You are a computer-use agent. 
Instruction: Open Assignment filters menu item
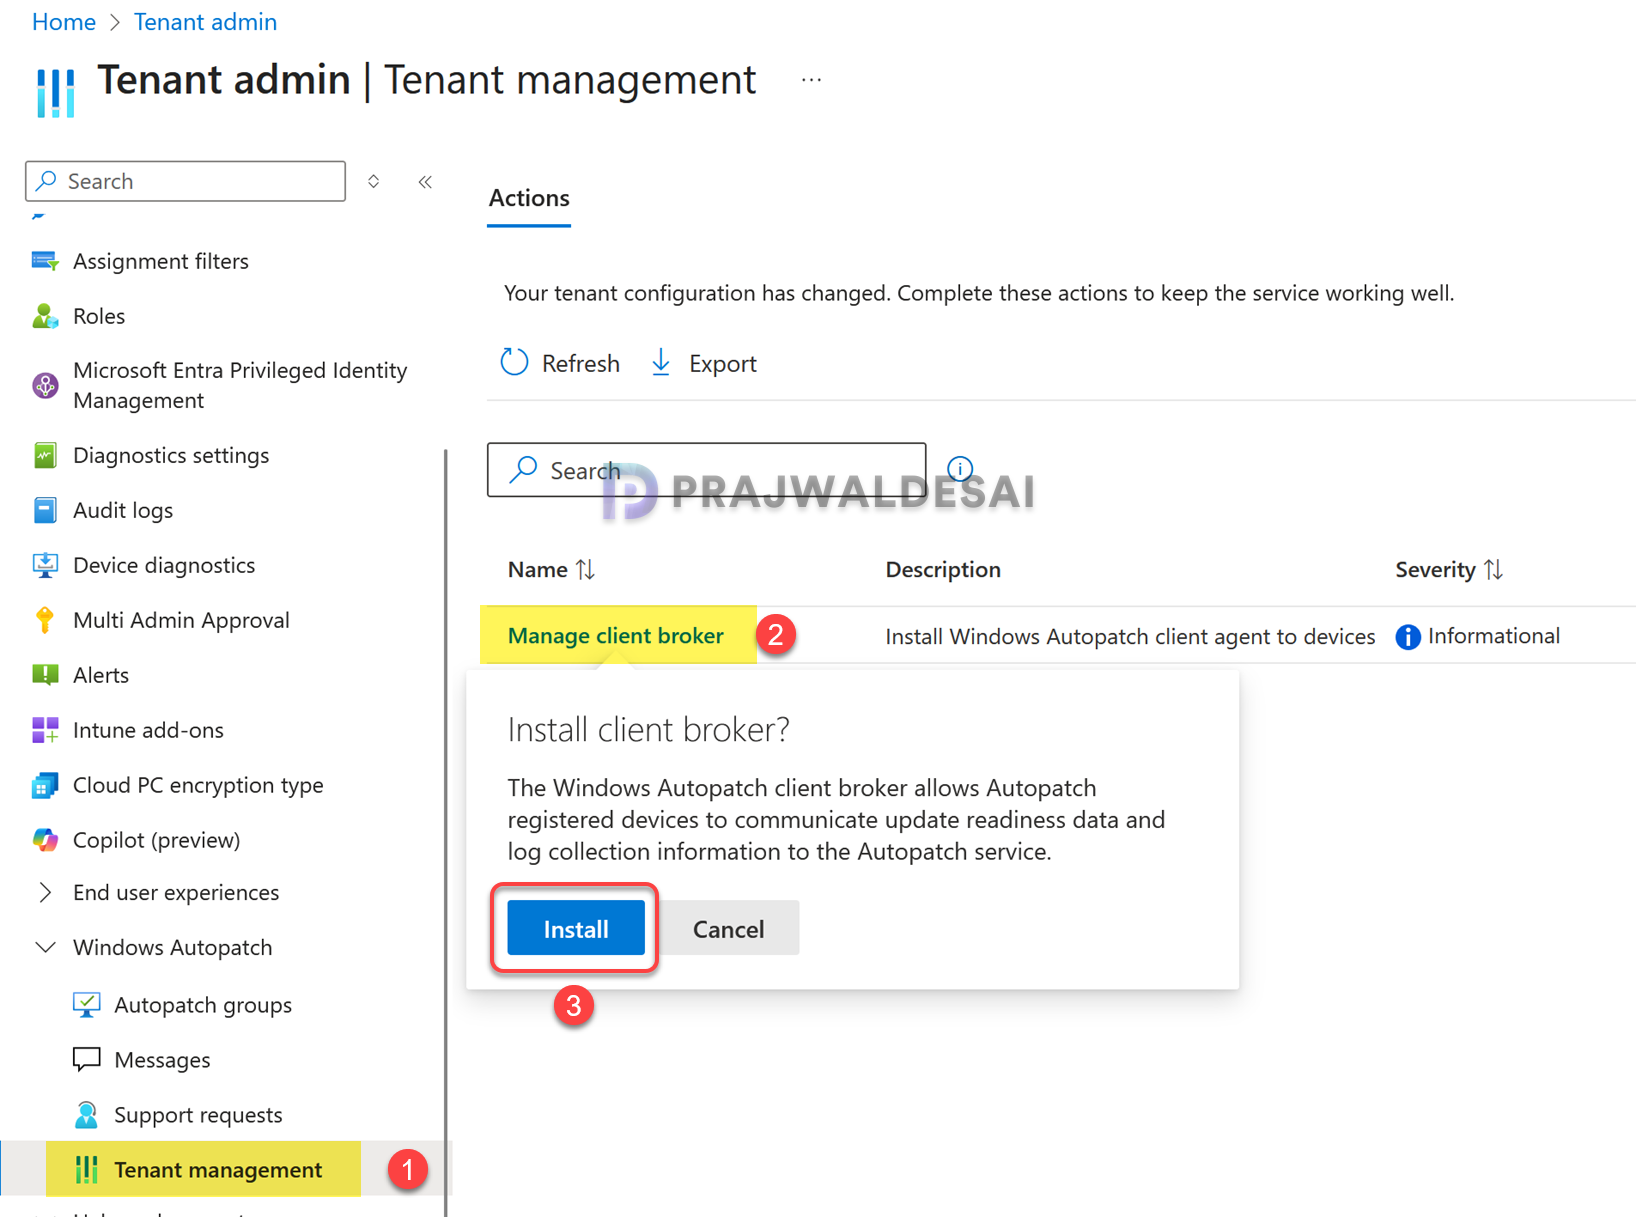(161, 261)
